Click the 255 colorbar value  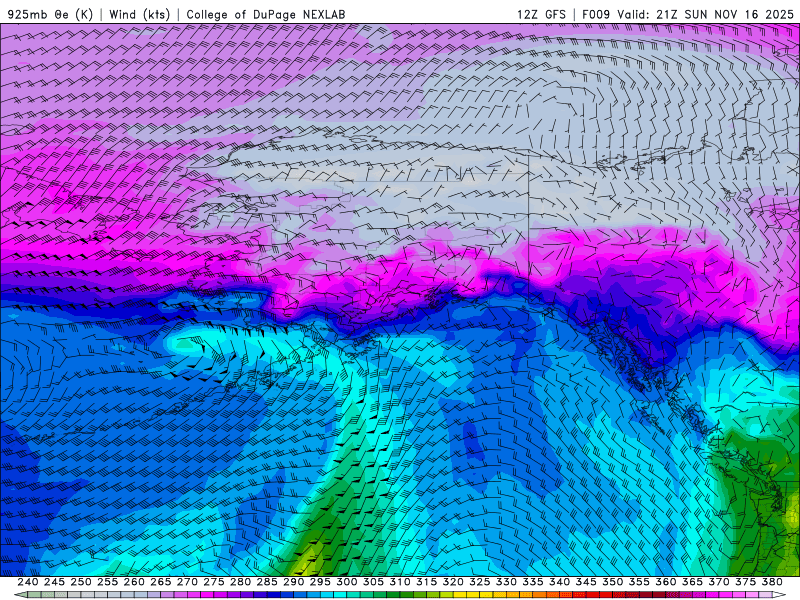pos(107,582)
